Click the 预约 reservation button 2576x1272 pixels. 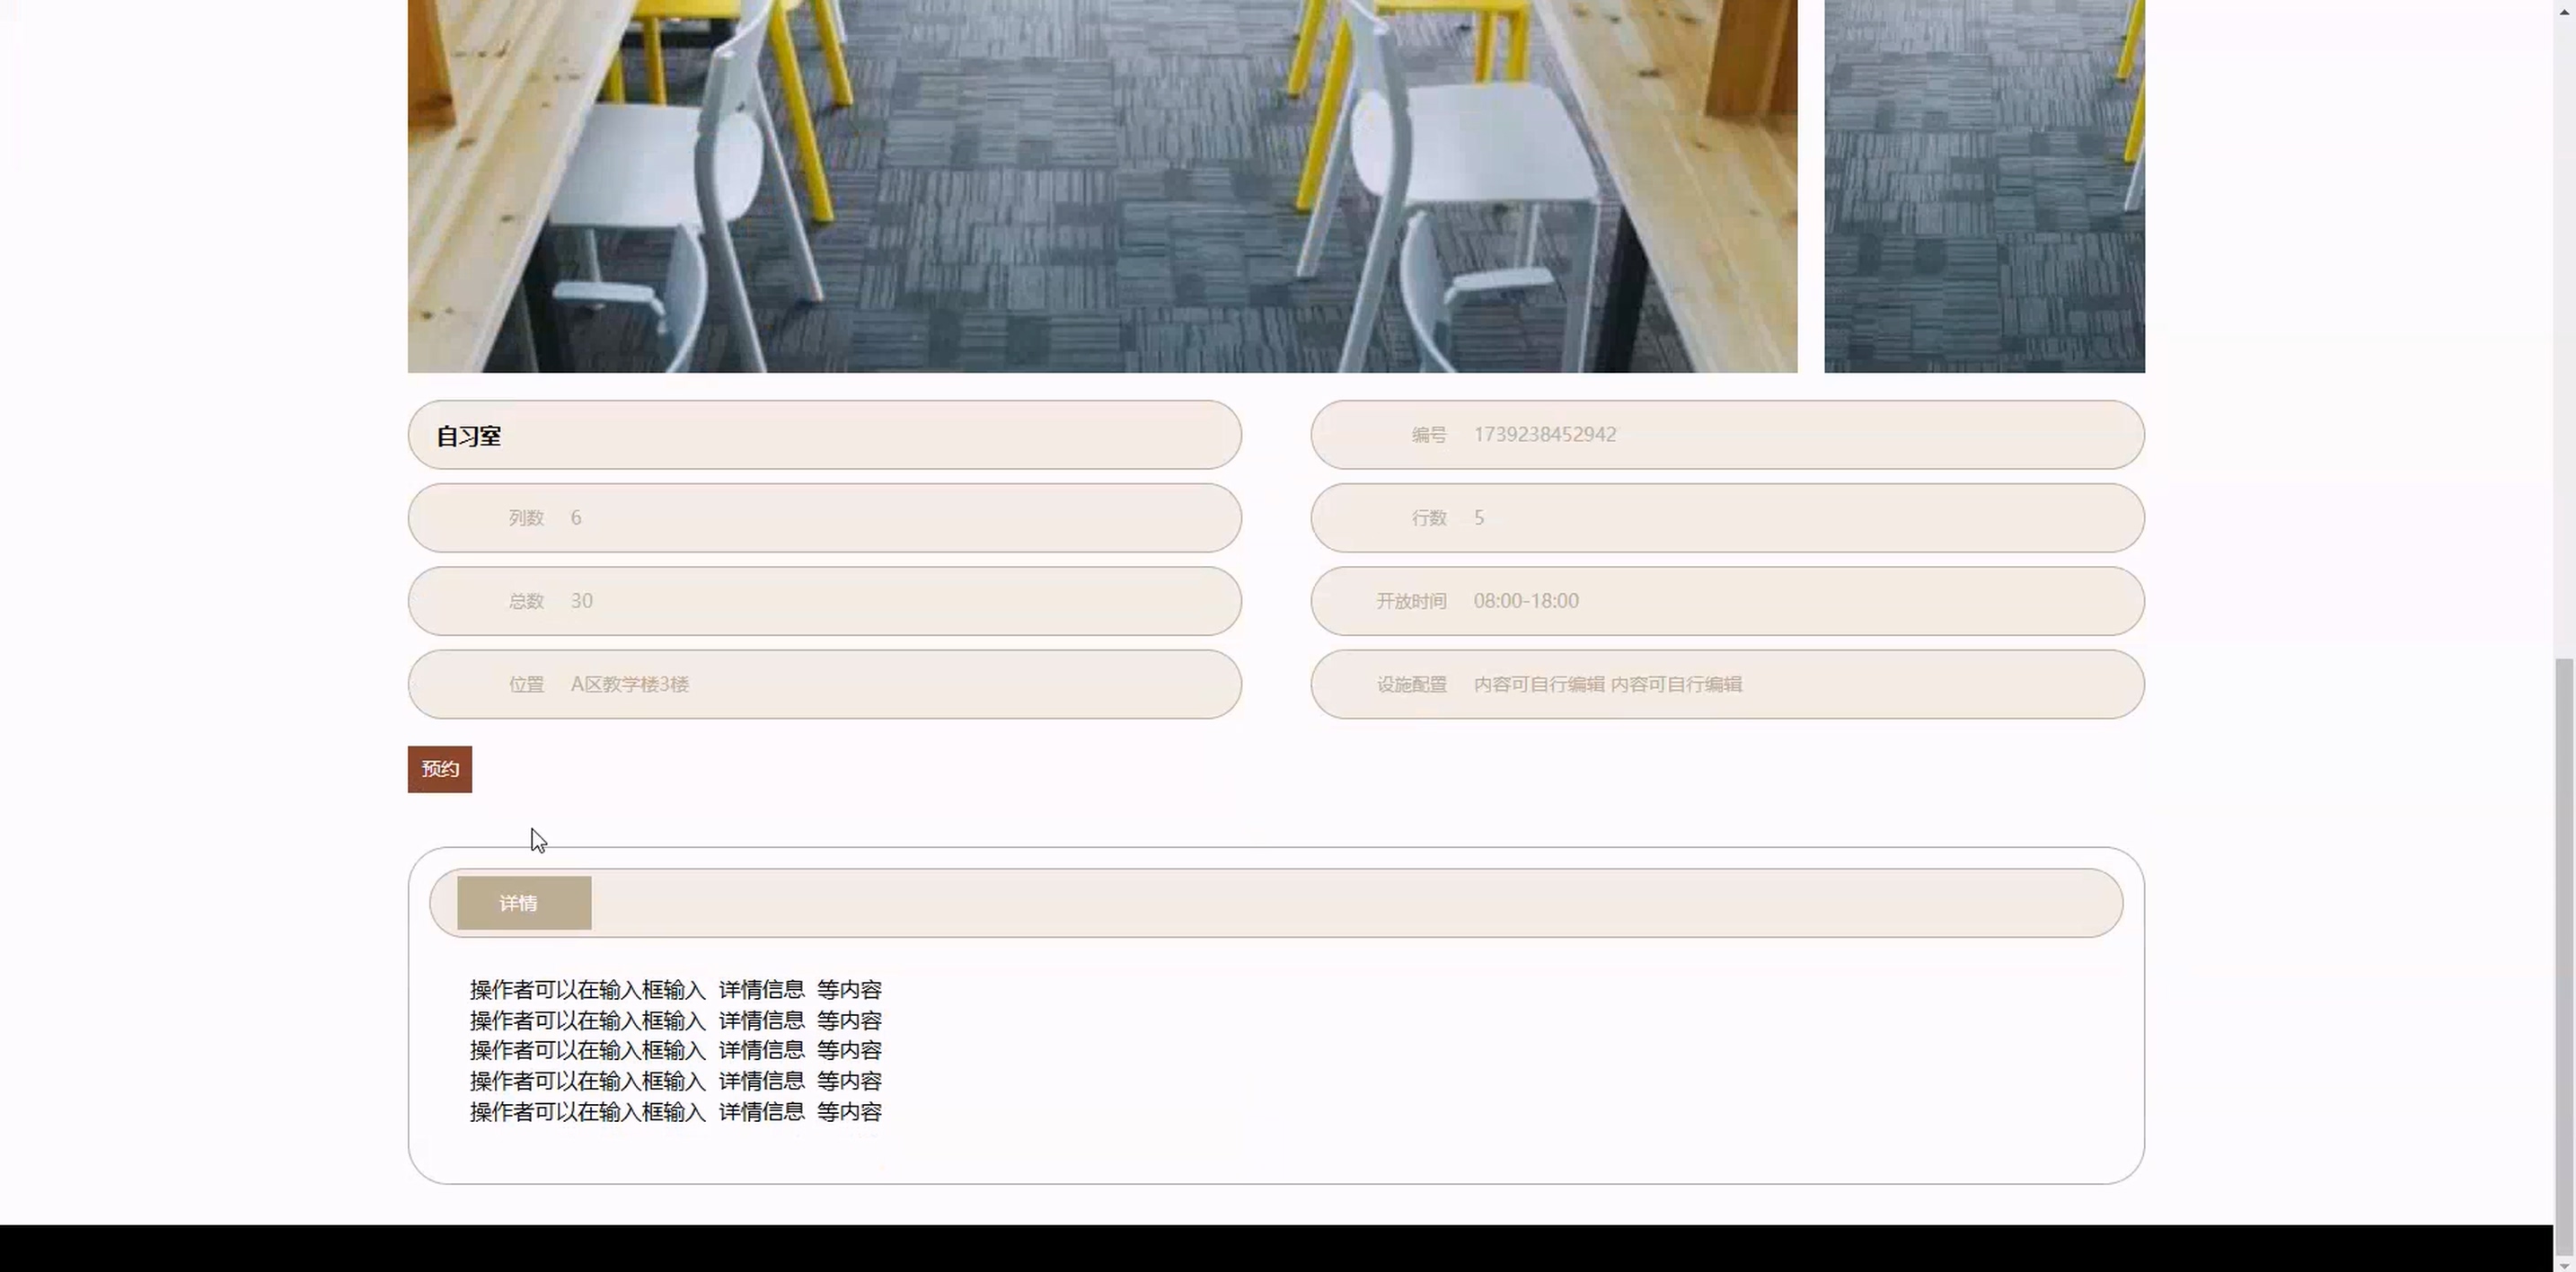click(439, 769)
